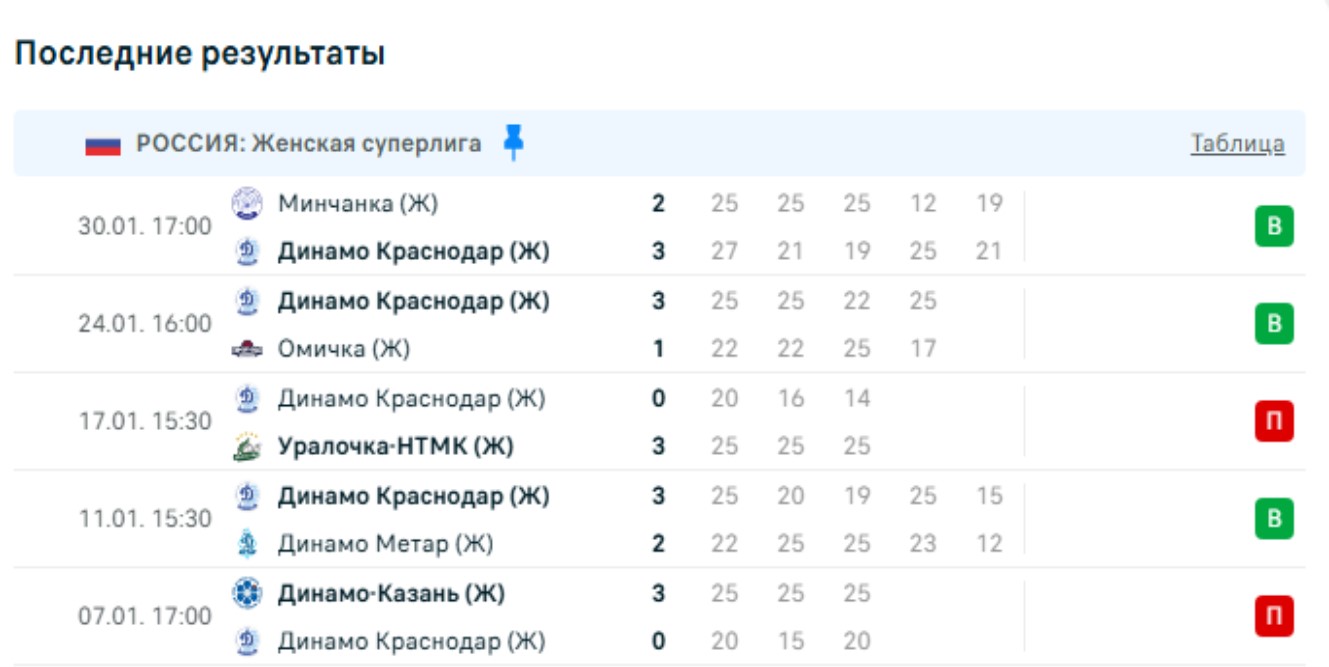Open the Омичка (Ж) team name
1329x667 pixels.
[344, 349]
